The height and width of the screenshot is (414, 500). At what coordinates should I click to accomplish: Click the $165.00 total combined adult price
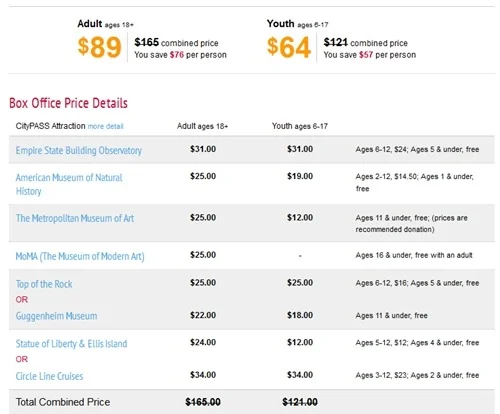(203, 402)
